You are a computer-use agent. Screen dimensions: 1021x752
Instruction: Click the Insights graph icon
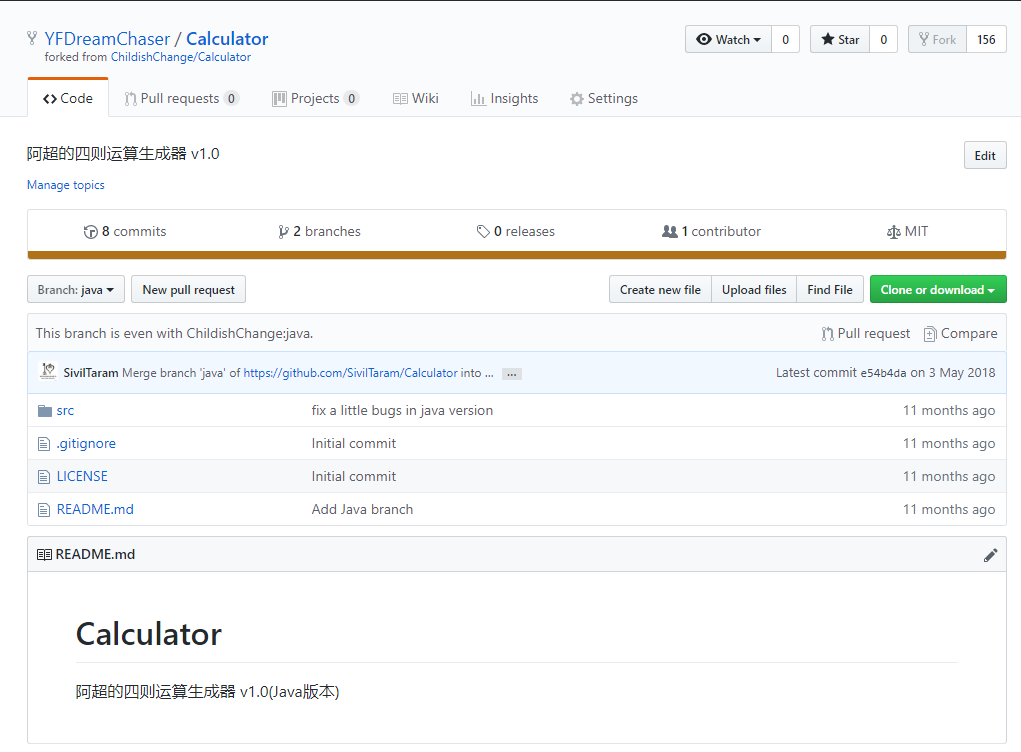pyautogui.click(x=478, y=99)
